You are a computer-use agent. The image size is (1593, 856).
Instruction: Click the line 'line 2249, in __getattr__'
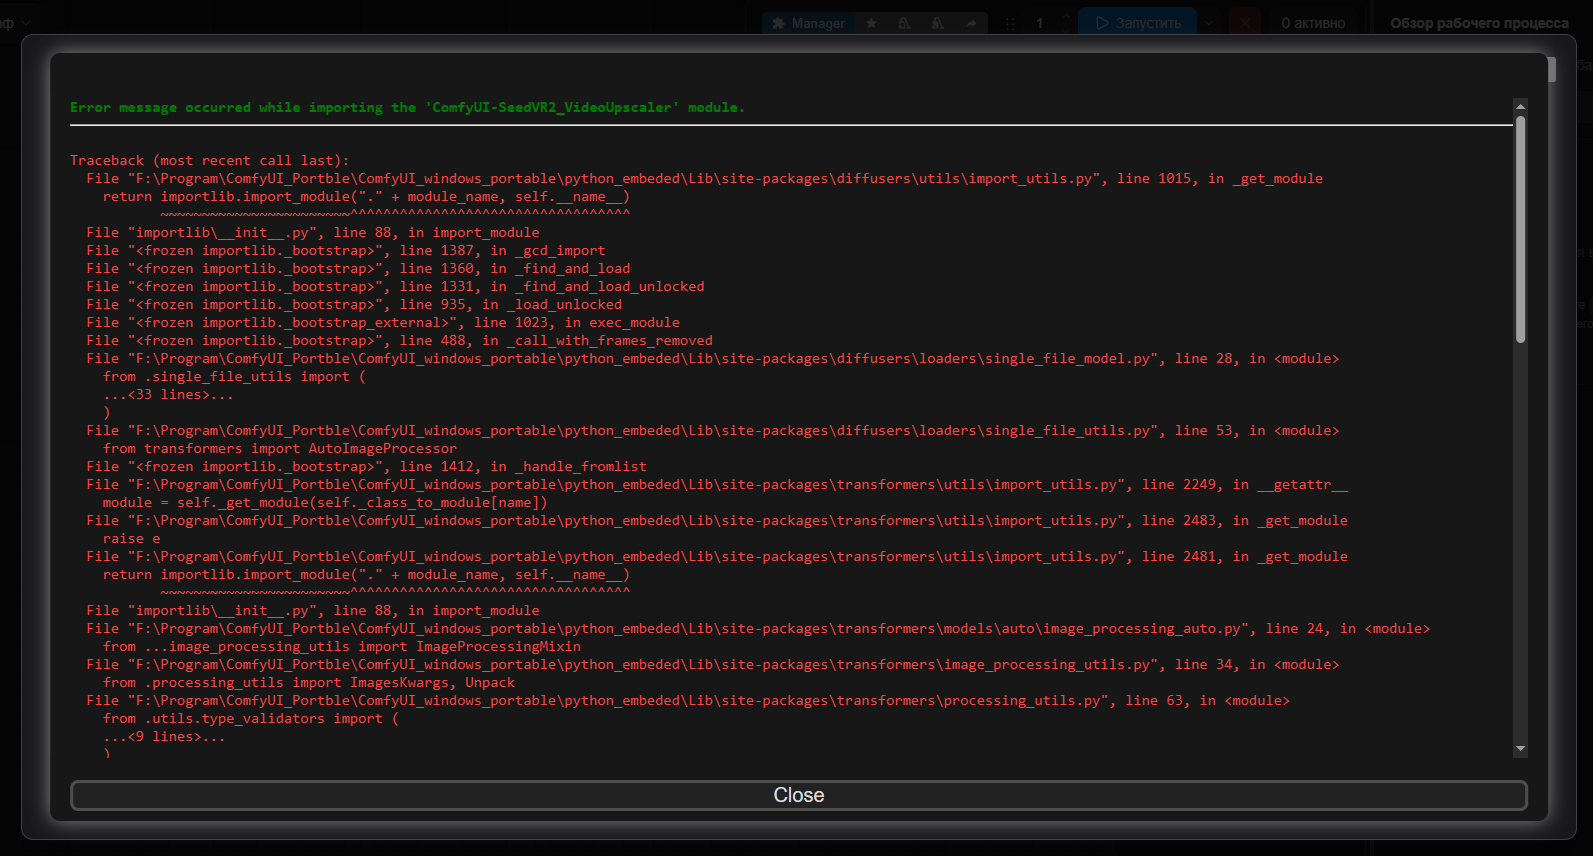coord(717,484)
